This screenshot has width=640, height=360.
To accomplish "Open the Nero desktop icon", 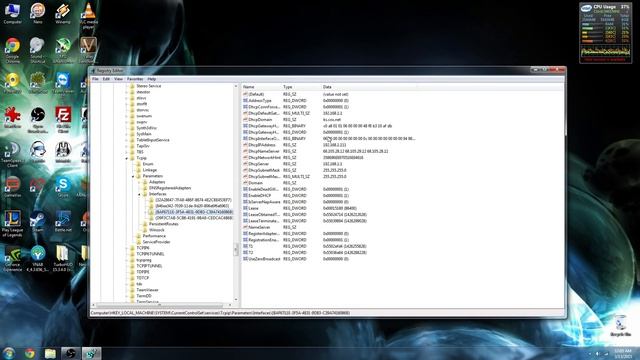I will [x=38, y=13].
